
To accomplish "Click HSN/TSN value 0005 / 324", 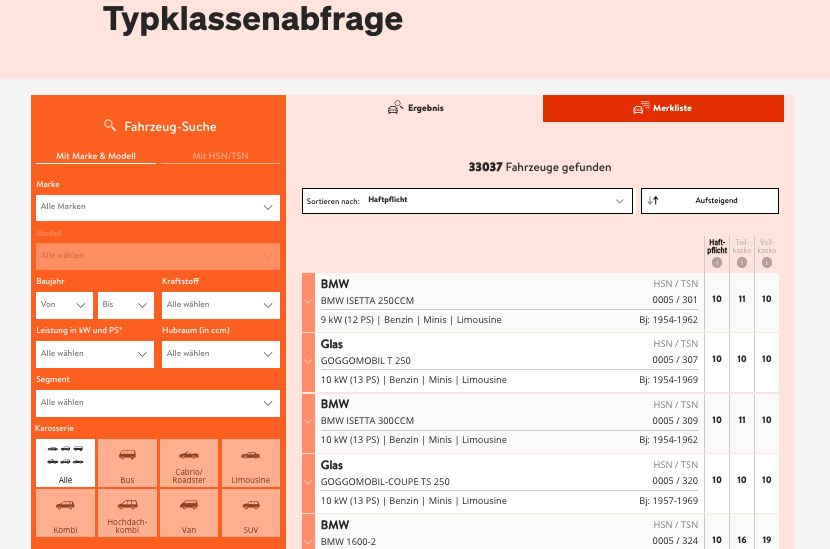I will [x=675, y=541].
